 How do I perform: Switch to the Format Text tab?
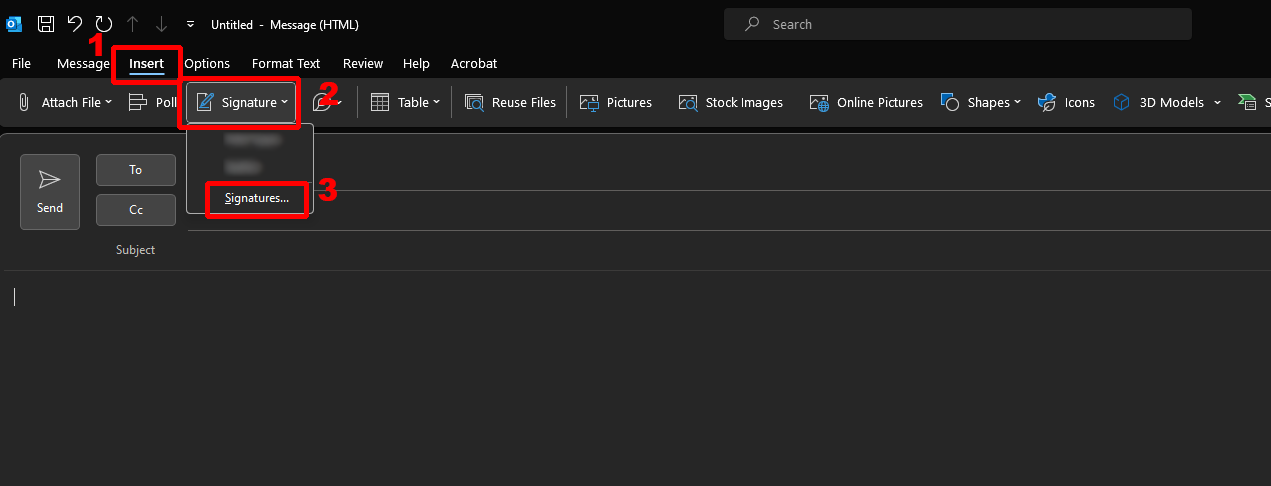(x=286, y=63)
